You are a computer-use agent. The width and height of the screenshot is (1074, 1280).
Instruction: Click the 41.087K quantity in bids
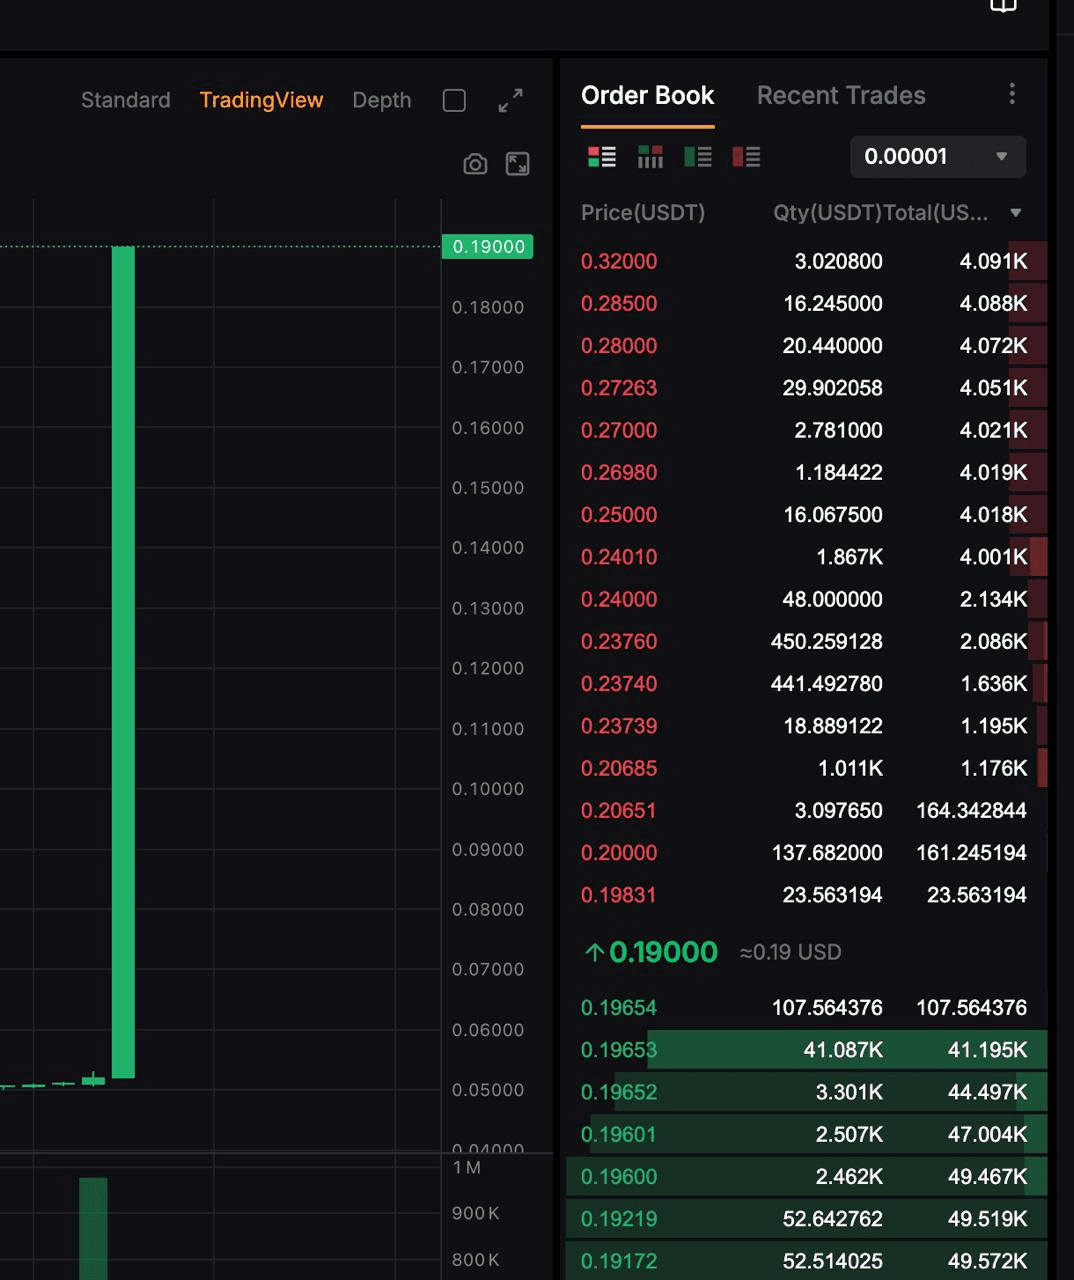843,1050
